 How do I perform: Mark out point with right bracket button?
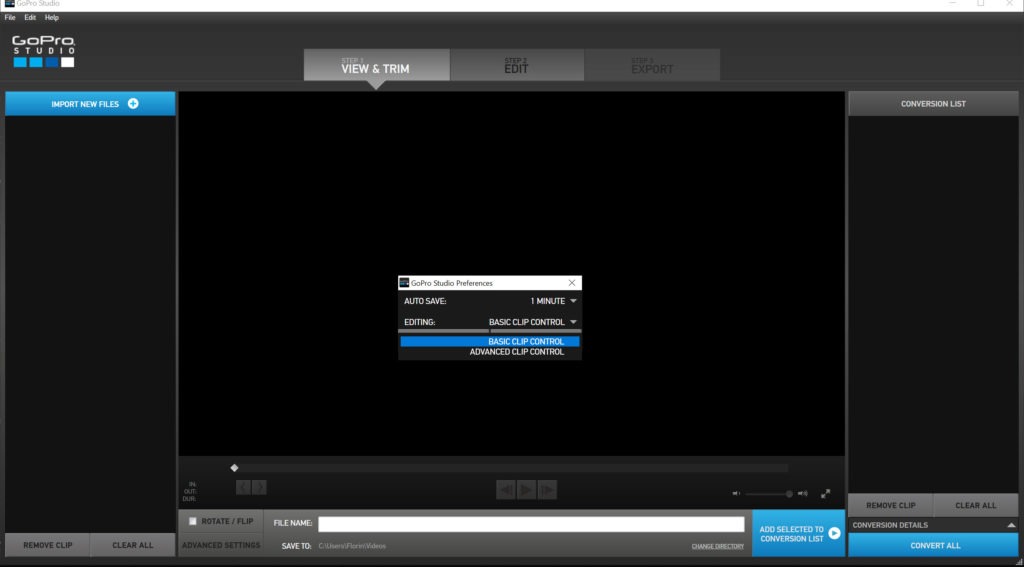pyautogui.click(x=259, y=487)
